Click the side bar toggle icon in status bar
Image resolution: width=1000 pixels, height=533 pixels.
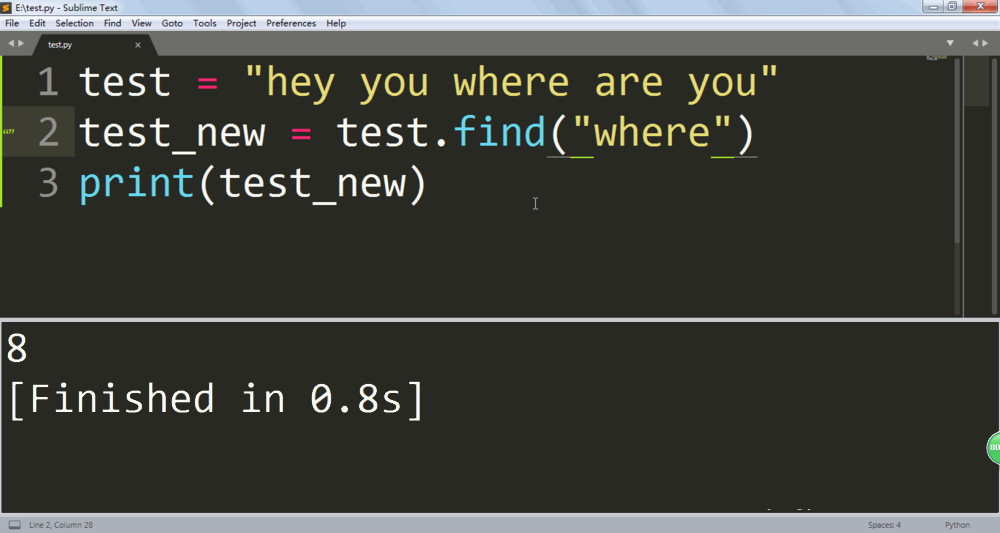14,525
